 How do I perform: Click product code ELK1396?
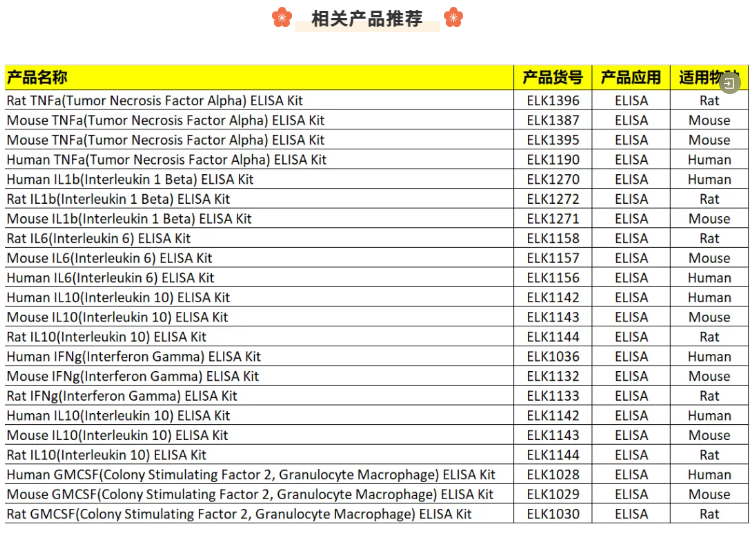point(552,101)
